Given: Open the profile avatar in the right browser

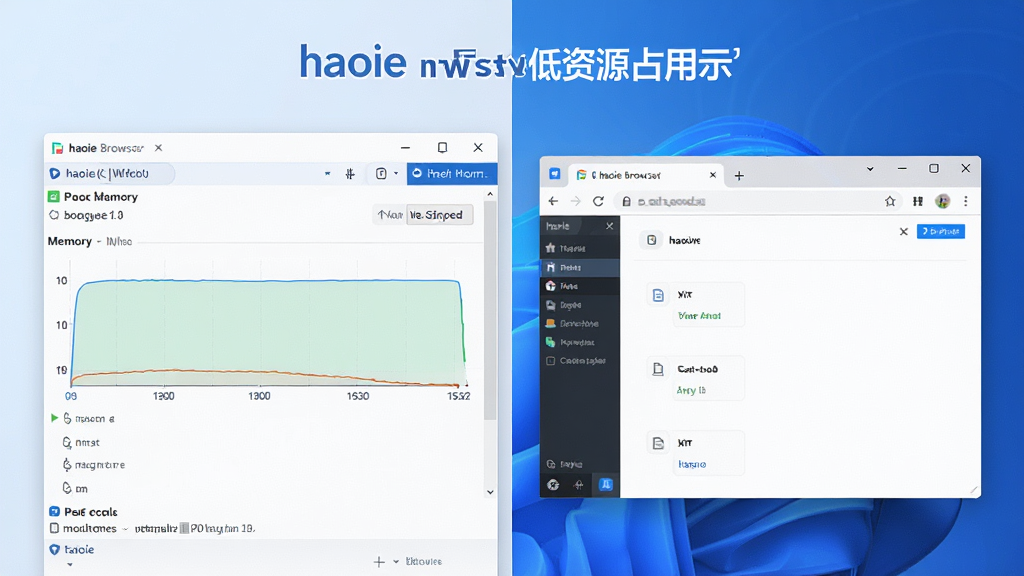Looking at the screenshot, I should (x=942, y=201).
